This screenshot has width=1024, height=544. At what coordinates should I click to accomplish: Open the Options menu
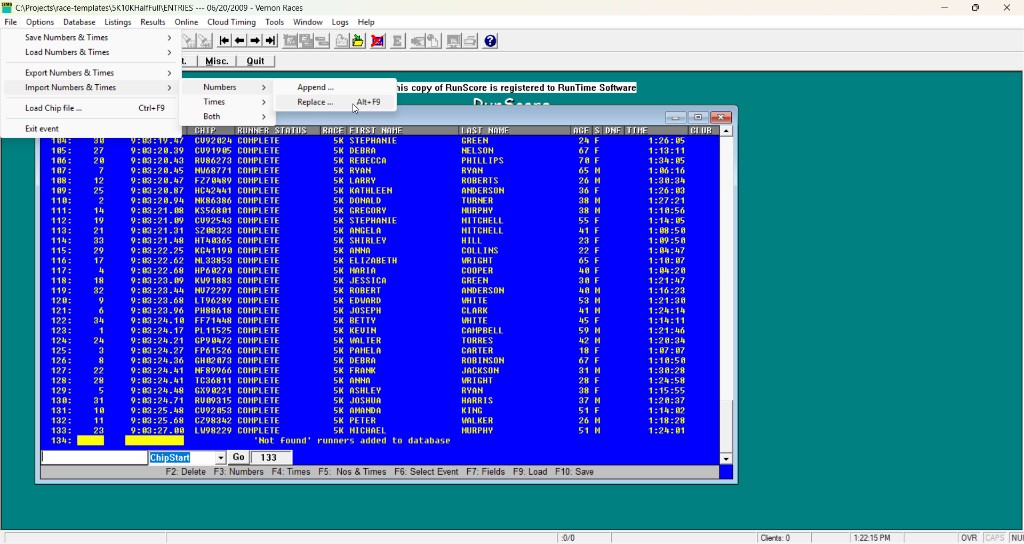40,22
